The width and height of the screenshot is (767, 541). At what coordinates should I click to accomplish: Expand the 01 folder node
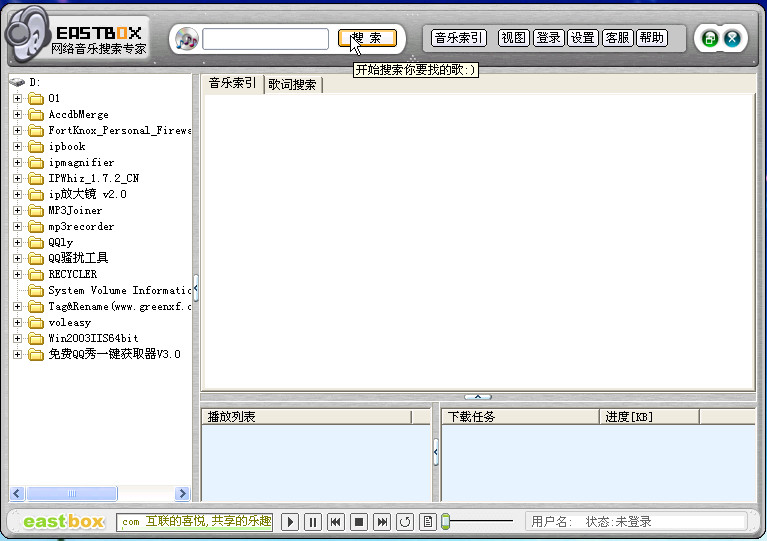[x=18, y=98]
